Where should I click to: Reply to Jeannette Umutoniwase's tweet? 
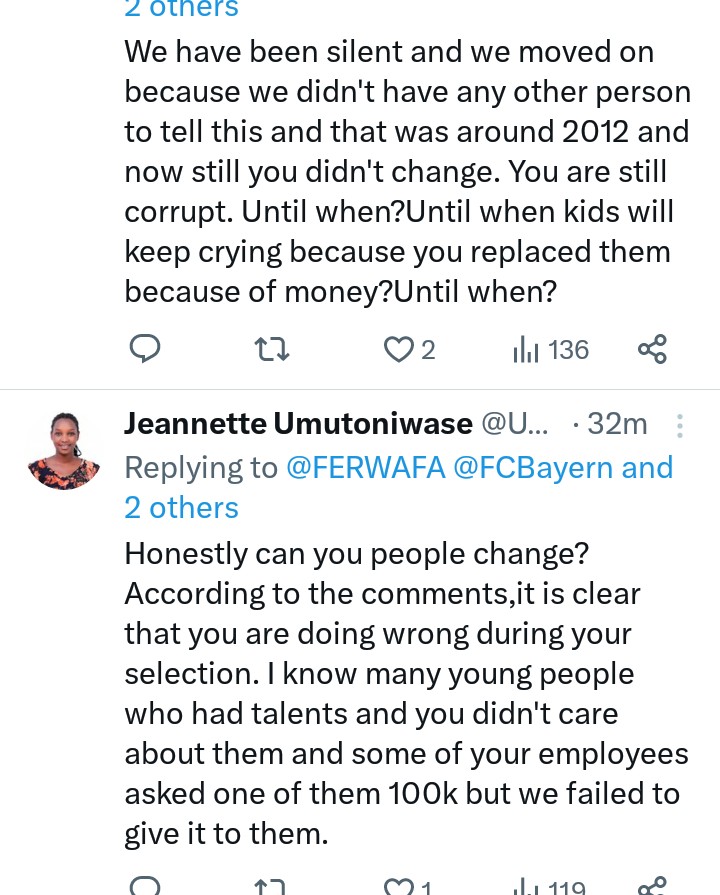[146, 886]
